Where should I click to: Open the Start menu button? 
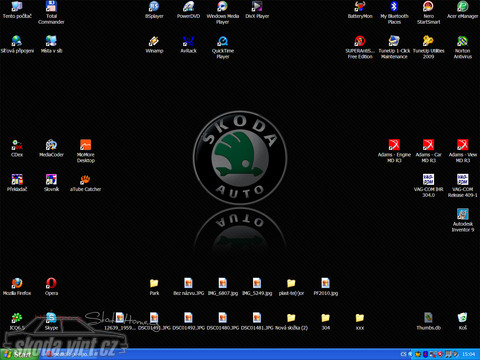click(19, 354)
